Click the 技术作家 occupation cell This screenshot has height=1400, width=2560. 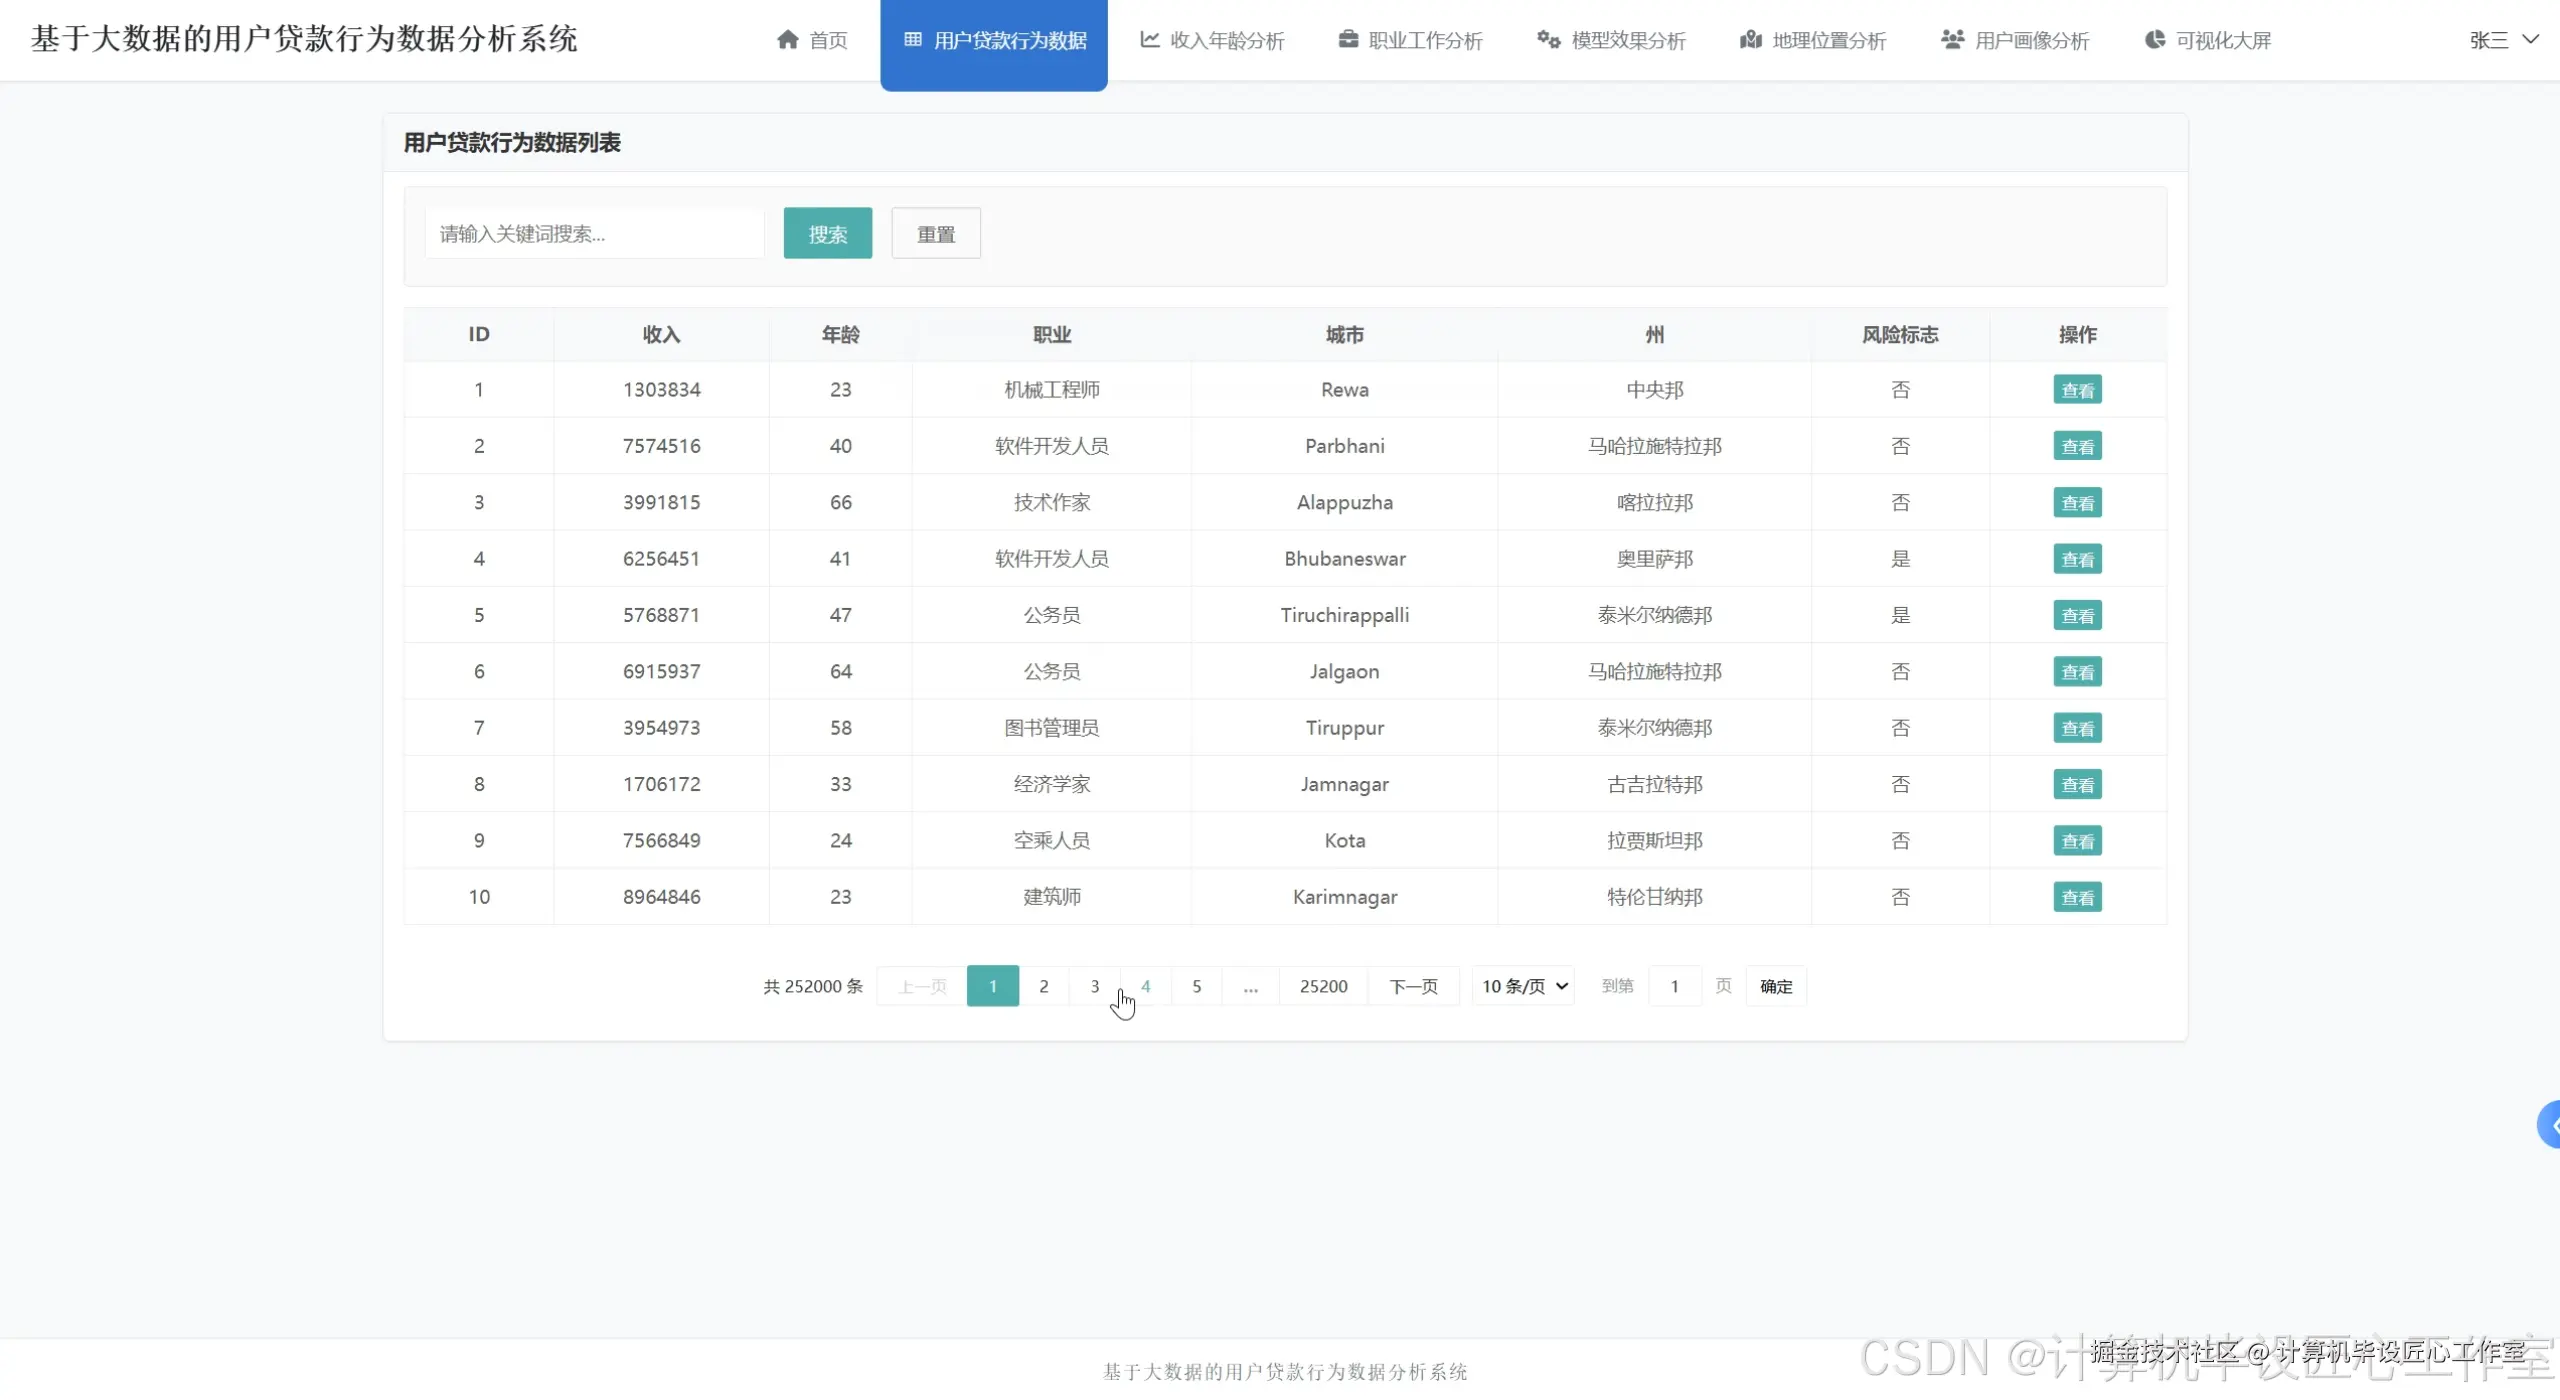(x=1052, y=503)
